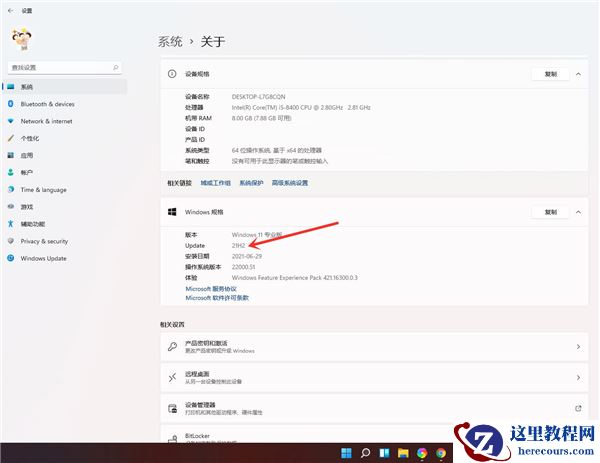Open the Windows Start button on taskbar
This screenshot has height=463, width=600.
click(x=346, y=453)
